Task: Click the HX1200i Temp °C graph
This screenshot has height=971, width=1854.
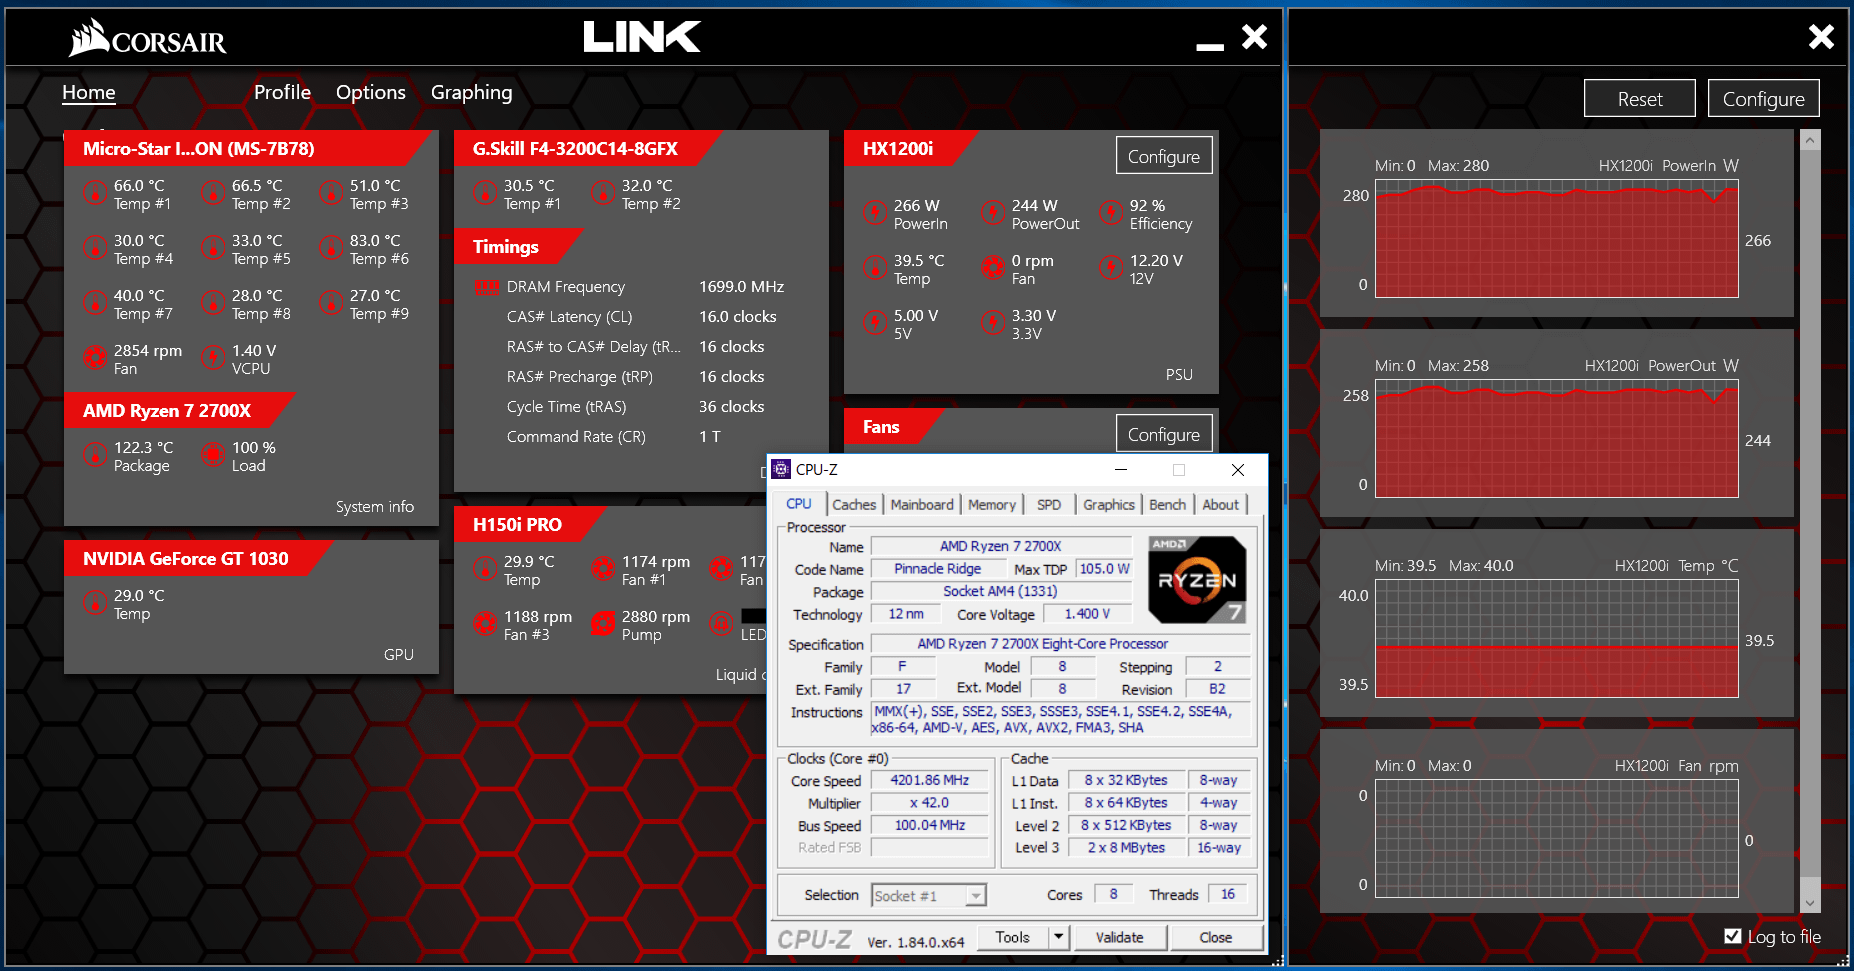Action: point(1557,640)
